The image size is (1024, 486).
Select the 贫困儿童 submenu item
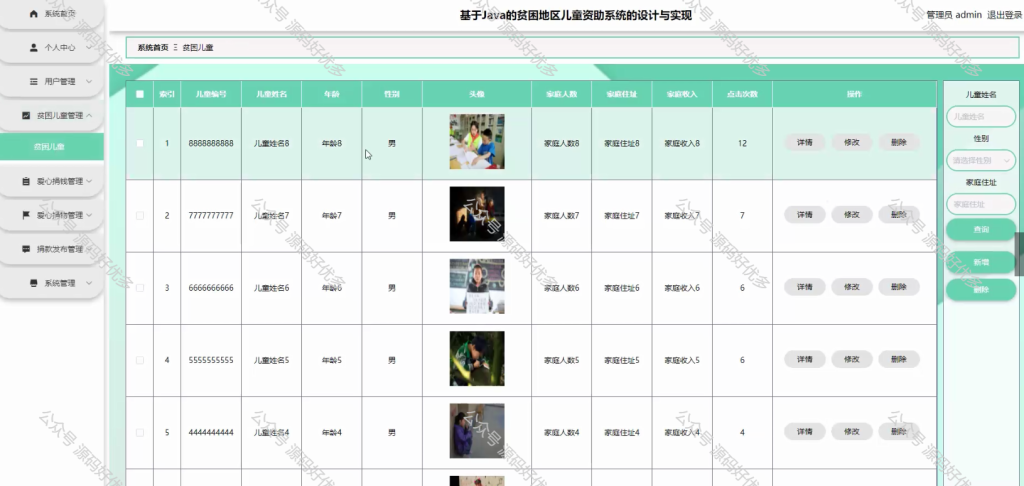point(52,147)
